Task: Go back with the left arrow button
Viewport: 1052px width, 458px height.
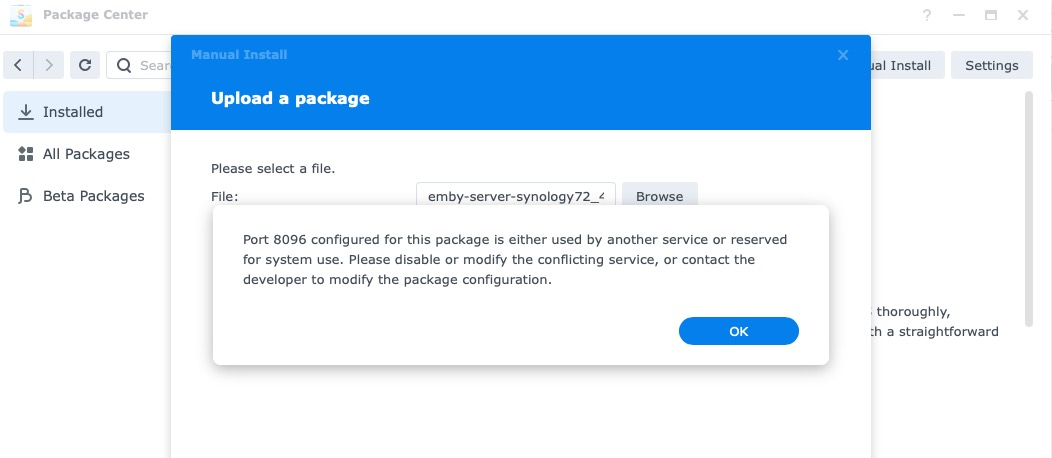Action: [x=18, y=65]
